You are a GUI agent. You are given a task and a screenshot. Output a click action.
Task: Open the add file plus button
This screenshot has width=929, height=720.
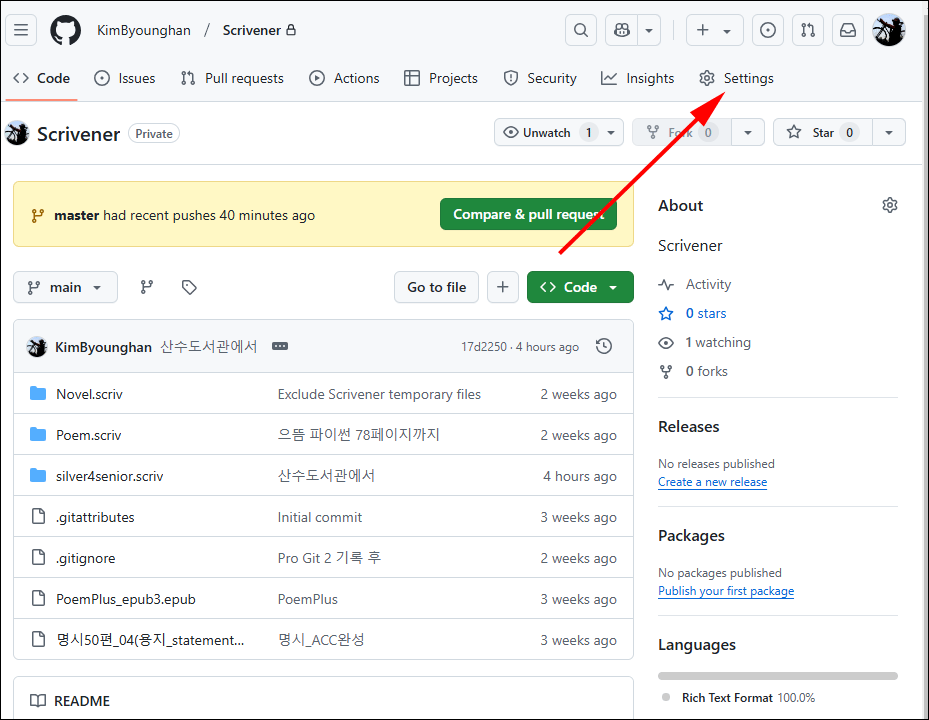[x=502, y=287]
